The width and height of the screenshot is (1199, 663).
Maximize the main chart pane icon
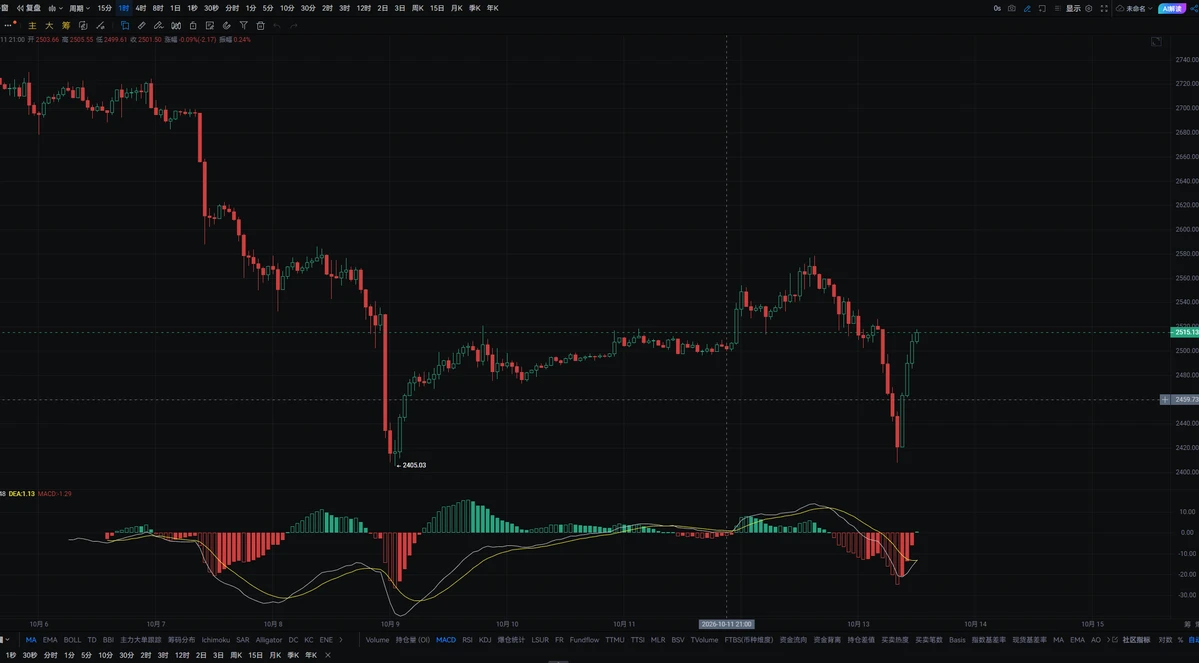tap(1156, 41)
